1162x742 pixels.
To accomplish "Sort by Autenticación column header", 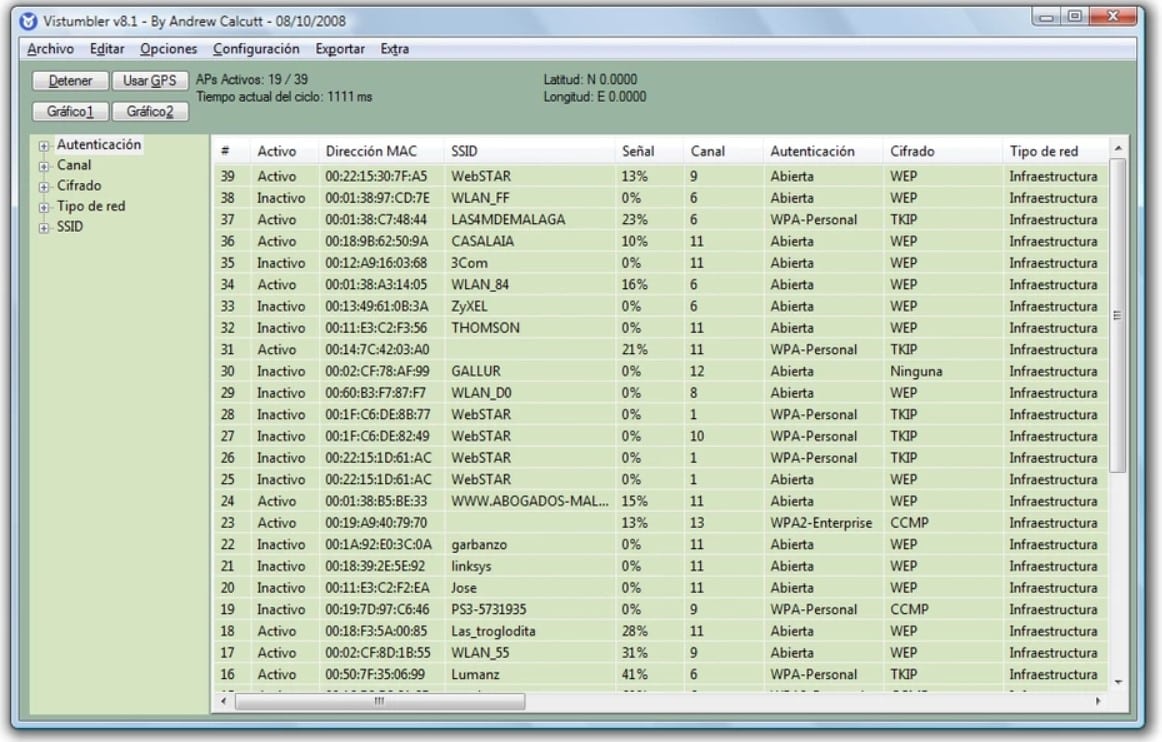I will 823,151.
